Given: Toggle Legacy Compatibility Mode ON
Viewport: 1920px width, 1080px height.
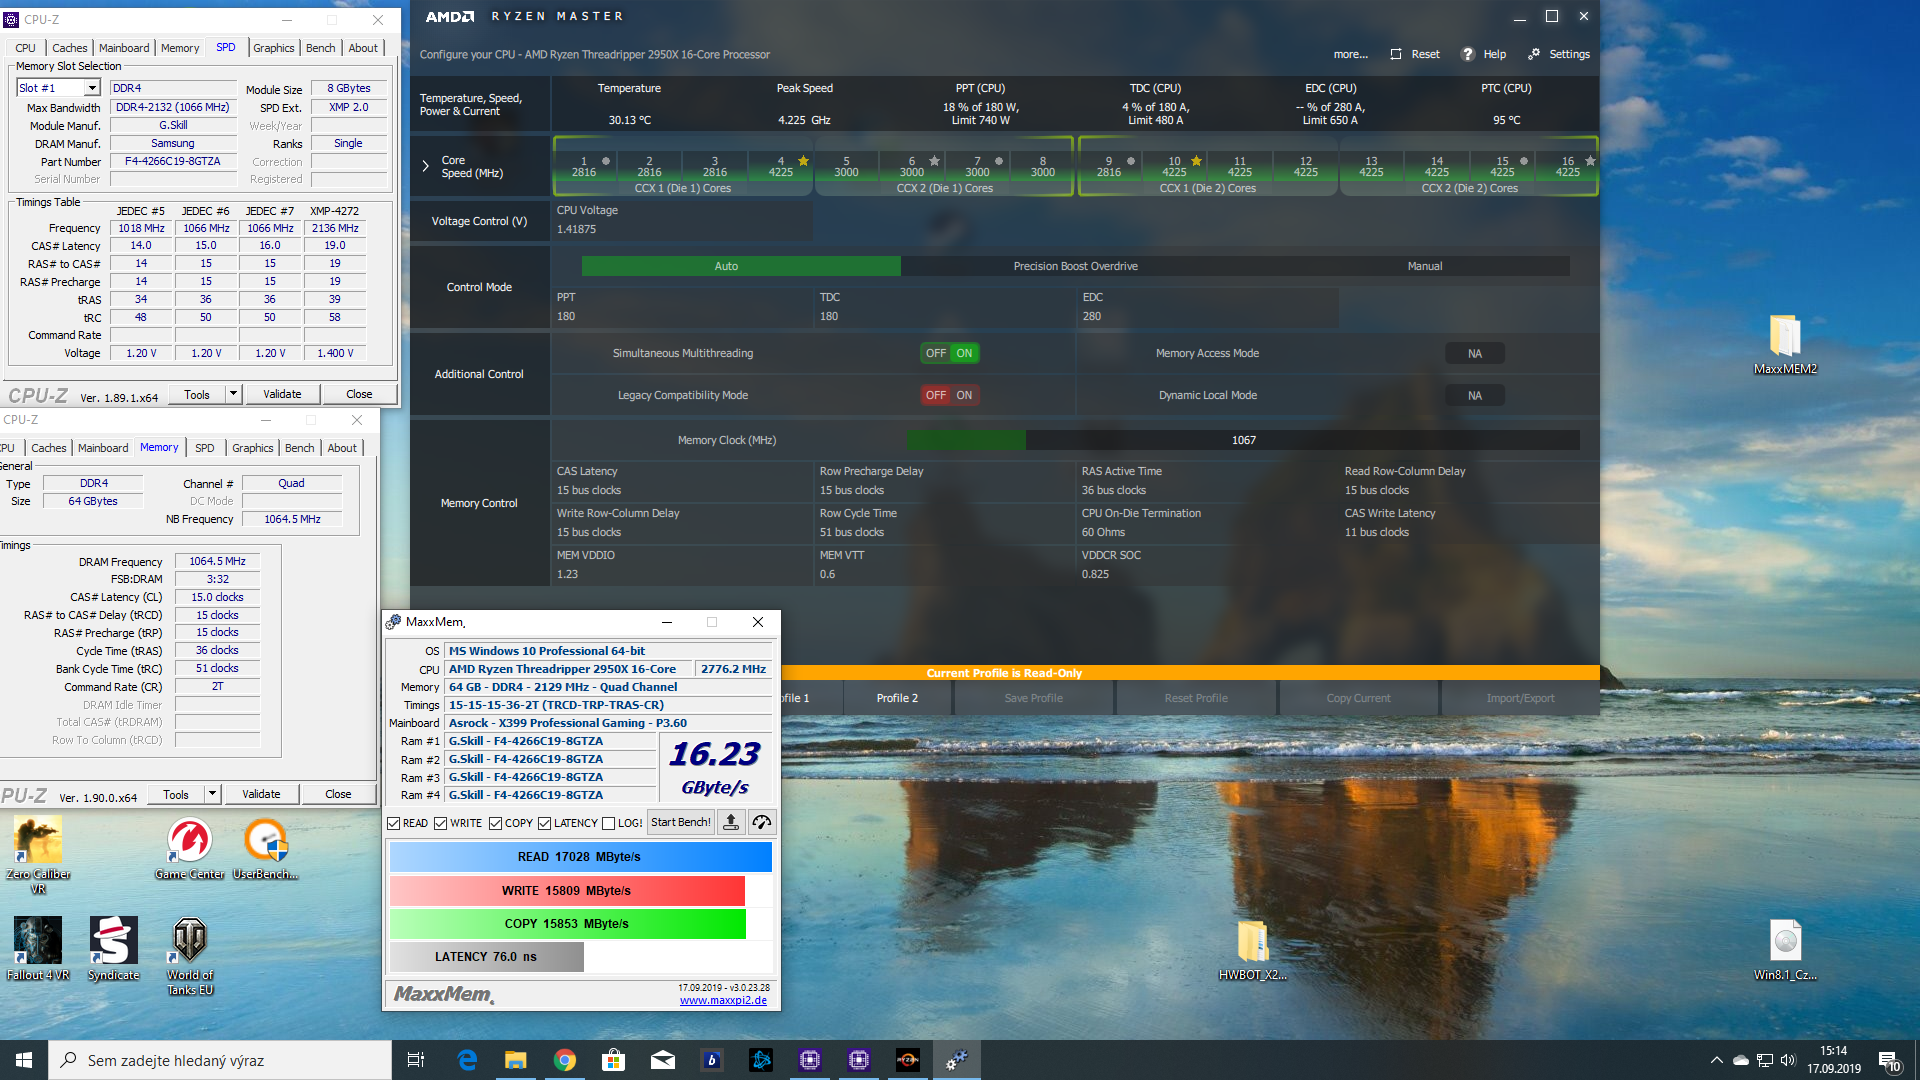Looking at the screenshot, I should [x=964, y=395].
